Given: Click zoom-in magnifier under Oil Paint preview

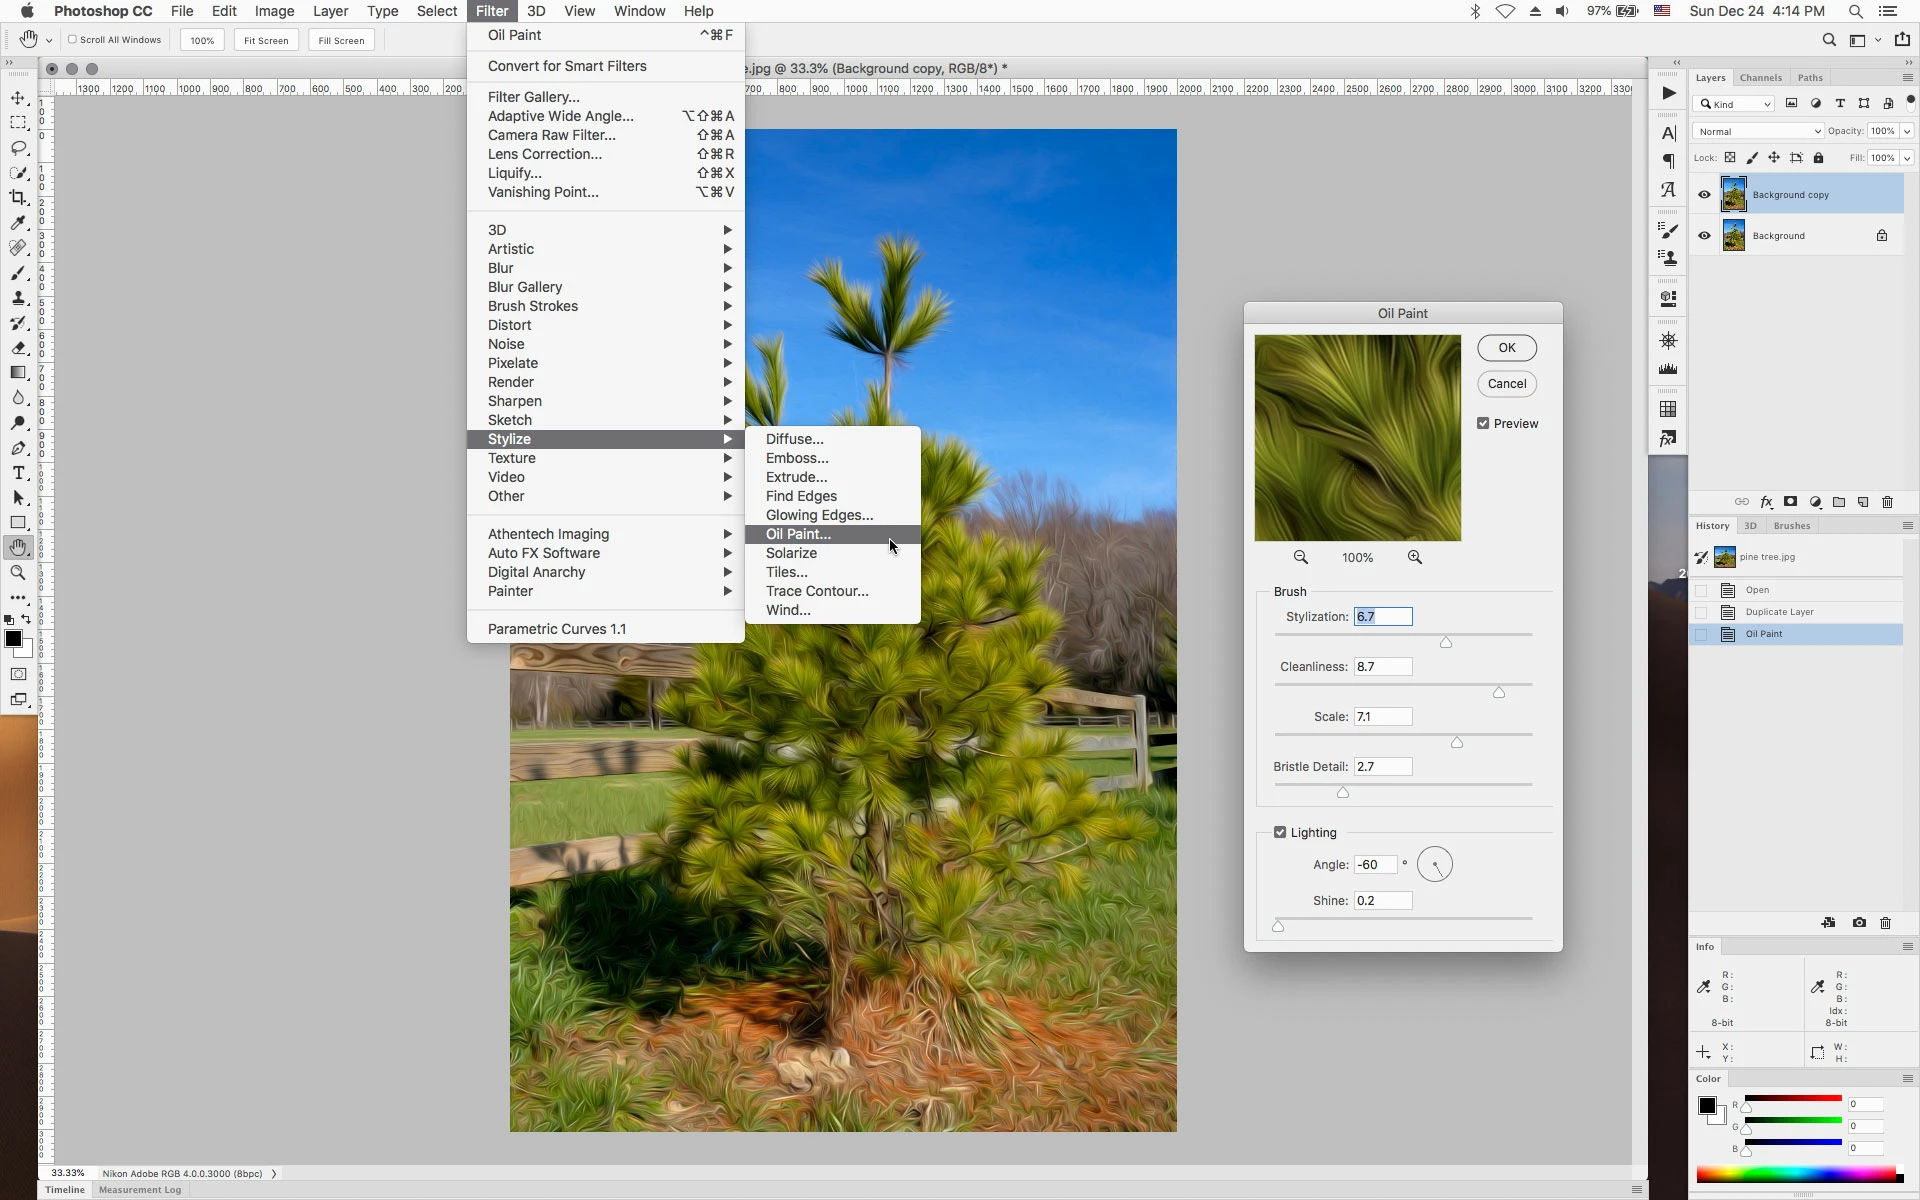Looking at the screenshot, I should [1414, 557].
